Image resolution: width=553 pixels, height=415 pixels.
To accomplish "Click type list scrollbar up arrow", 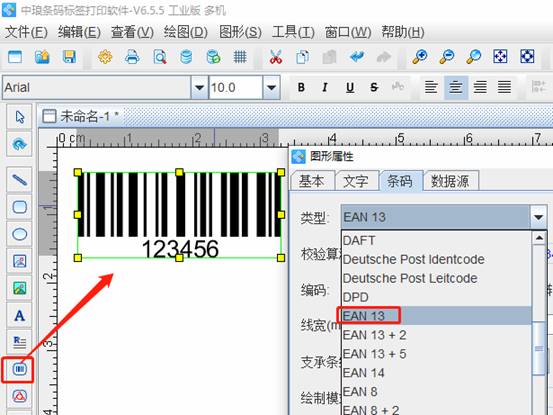I will click(539, 238).
